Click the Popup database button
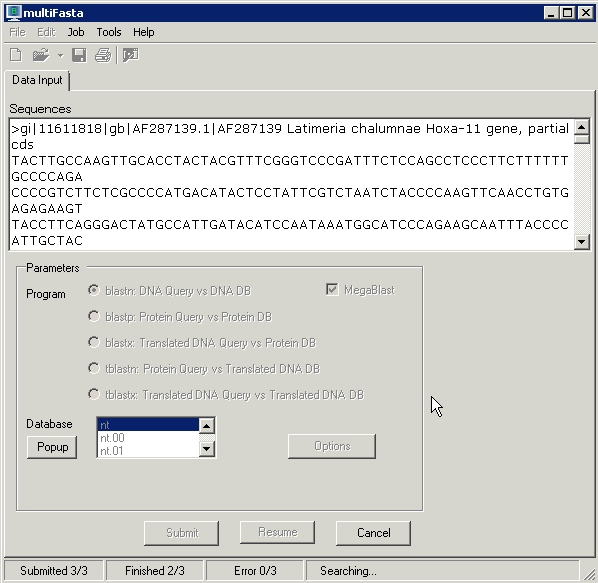598x583 pixels. tap(52, 447)
